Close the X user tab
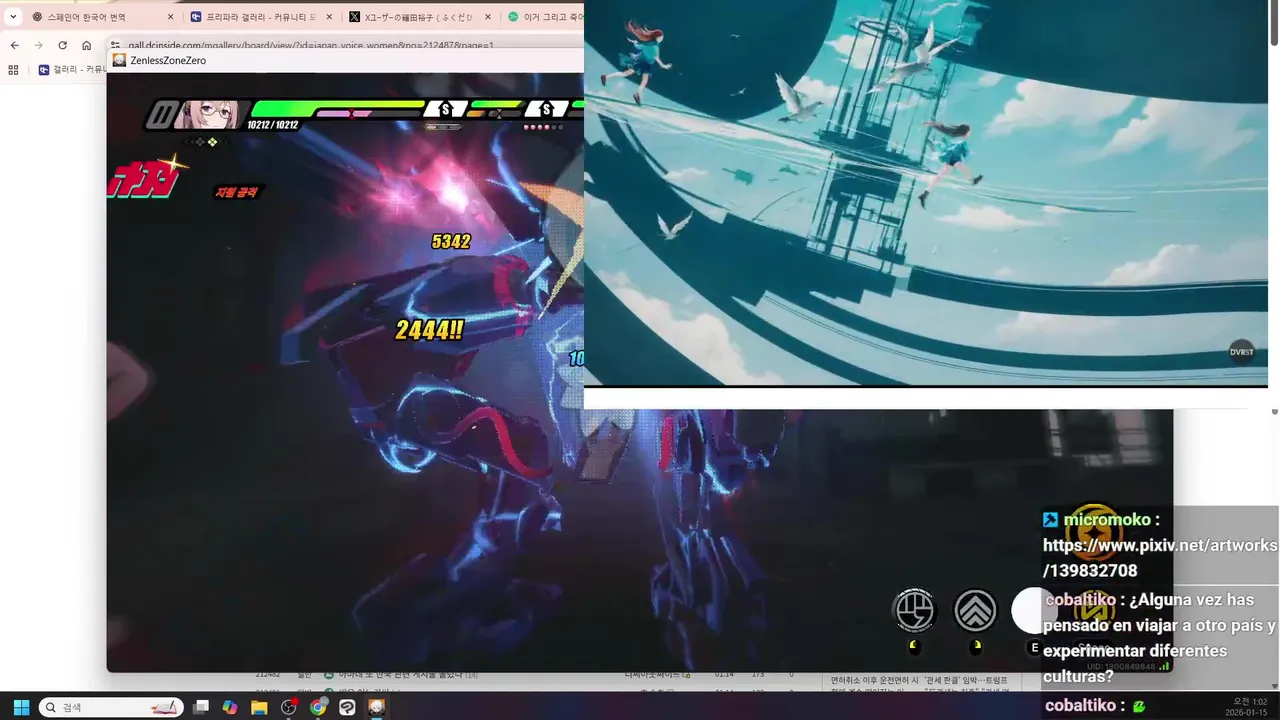Screen dimensions: 1280x720 coord(487,17)
